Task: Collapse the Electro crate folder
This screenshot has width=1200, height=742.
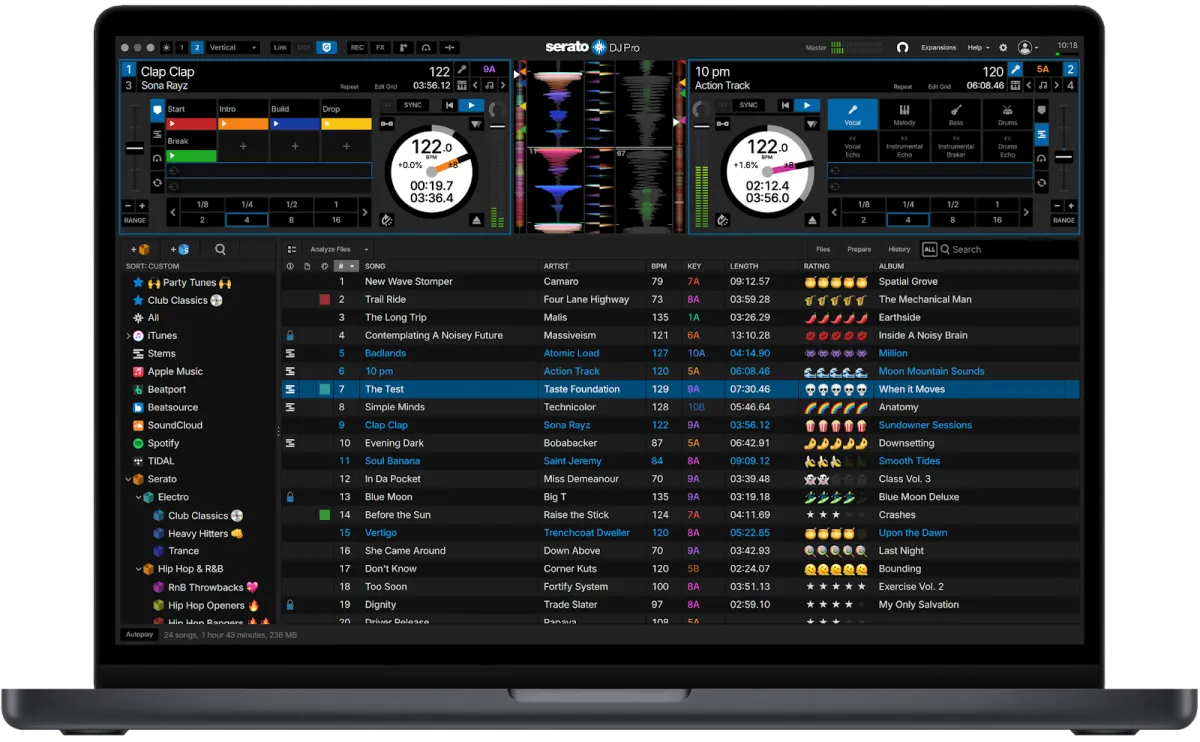Action: click(139, 497)
